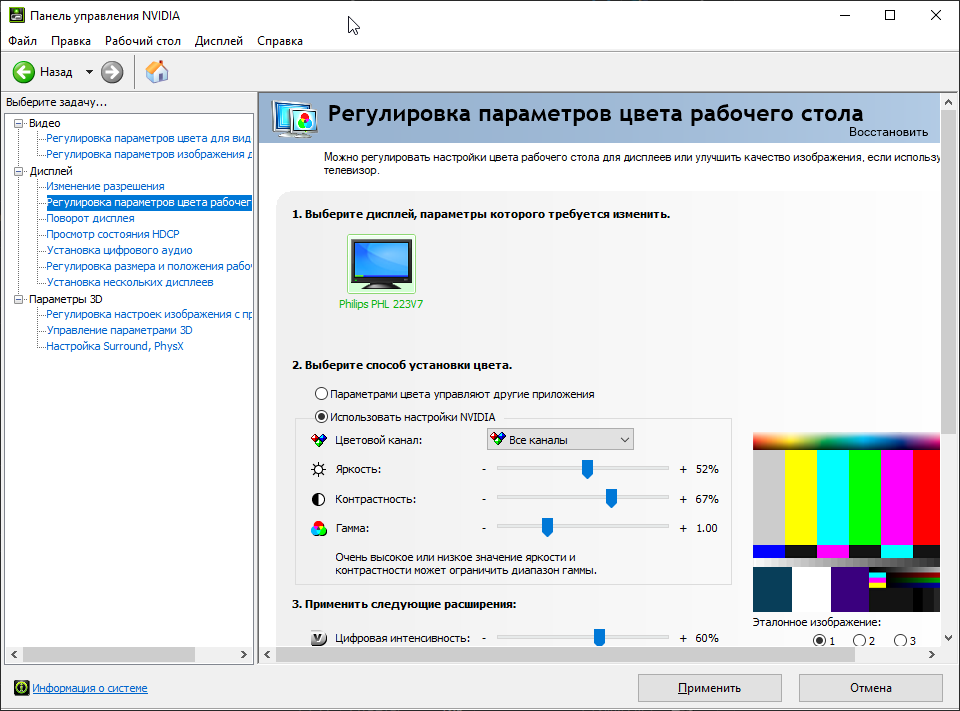Click the brightness slider thumb
Image resolution: width=960 pixels, height=711 pixels.
pos(587,469)
